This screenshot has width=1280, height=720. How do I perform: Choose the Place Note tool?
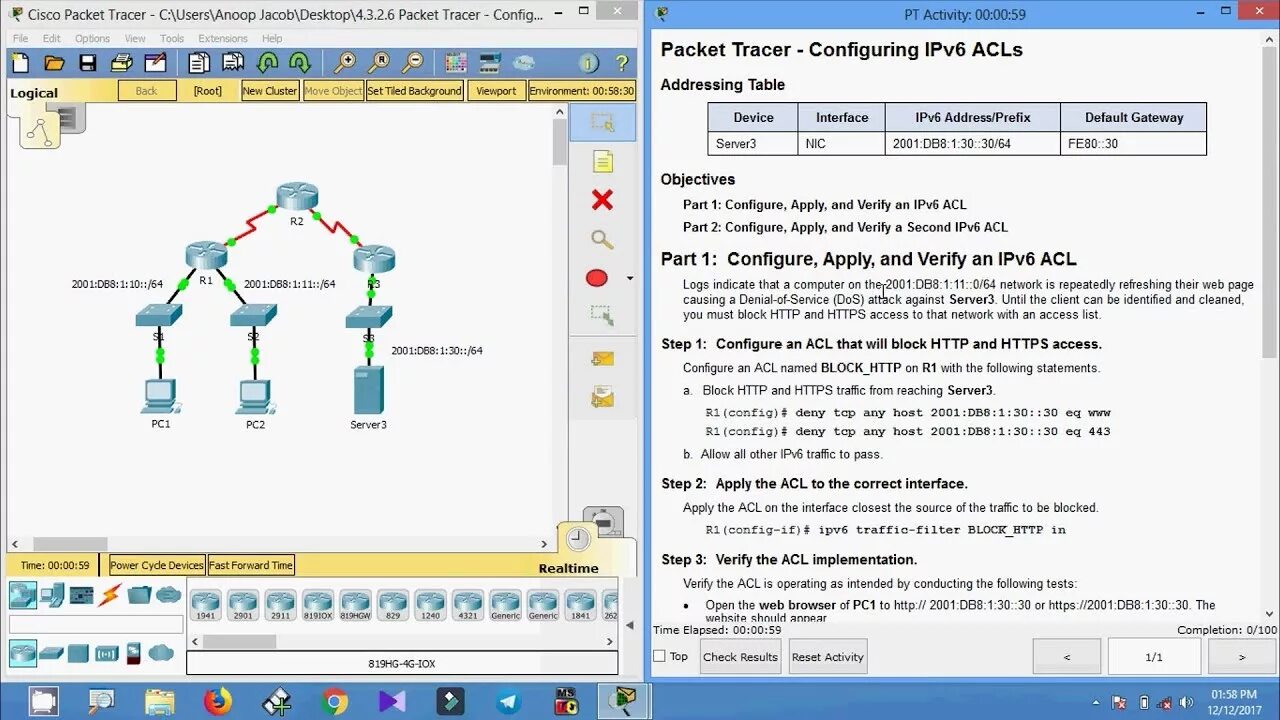click(602, 161)
